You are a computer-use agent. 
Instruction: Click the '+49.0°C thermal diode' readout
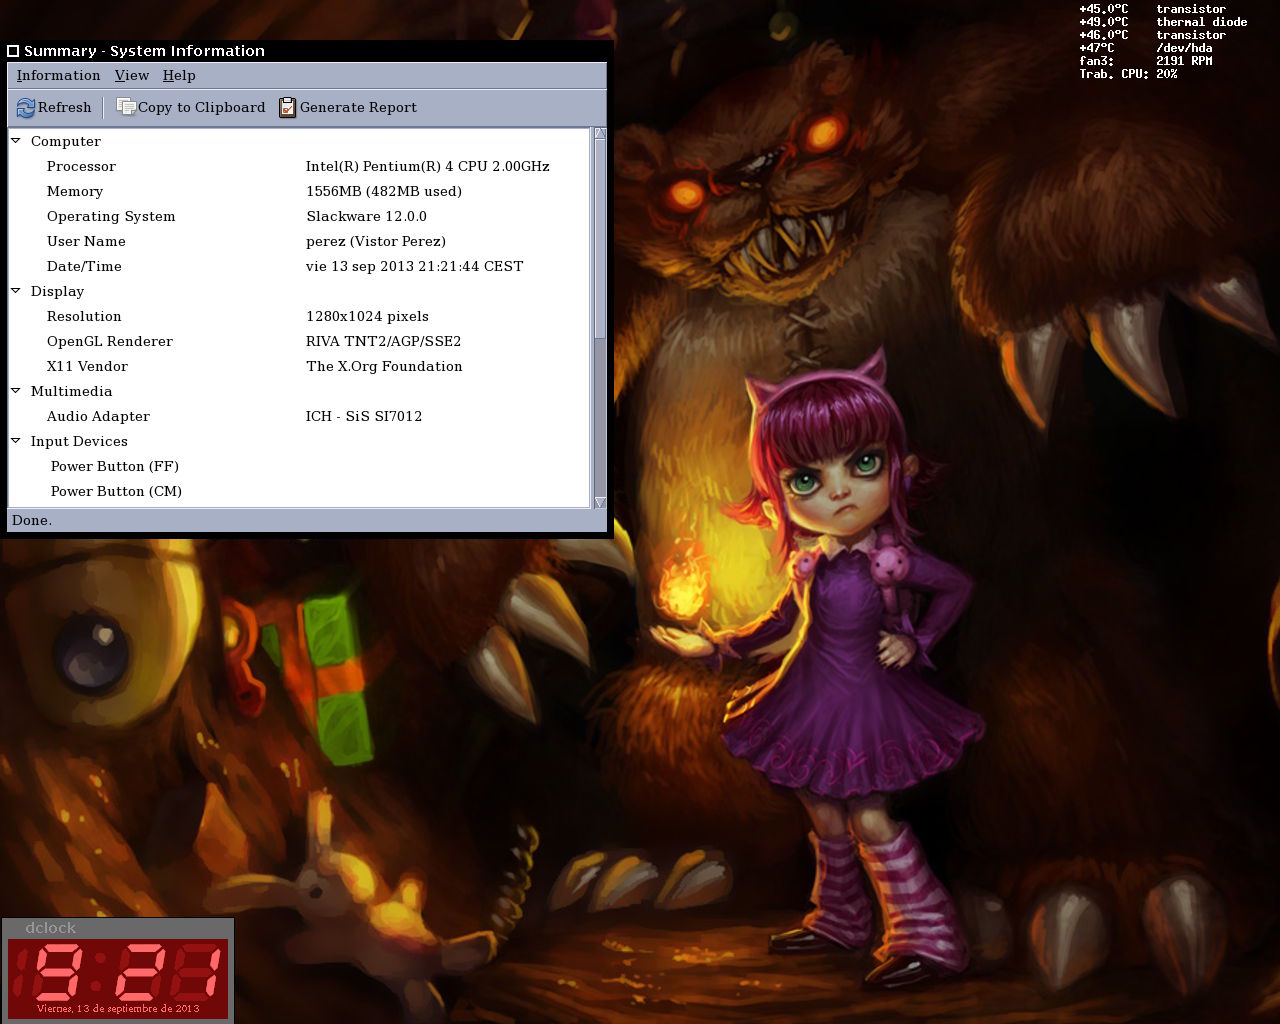tap(1163, 22)
